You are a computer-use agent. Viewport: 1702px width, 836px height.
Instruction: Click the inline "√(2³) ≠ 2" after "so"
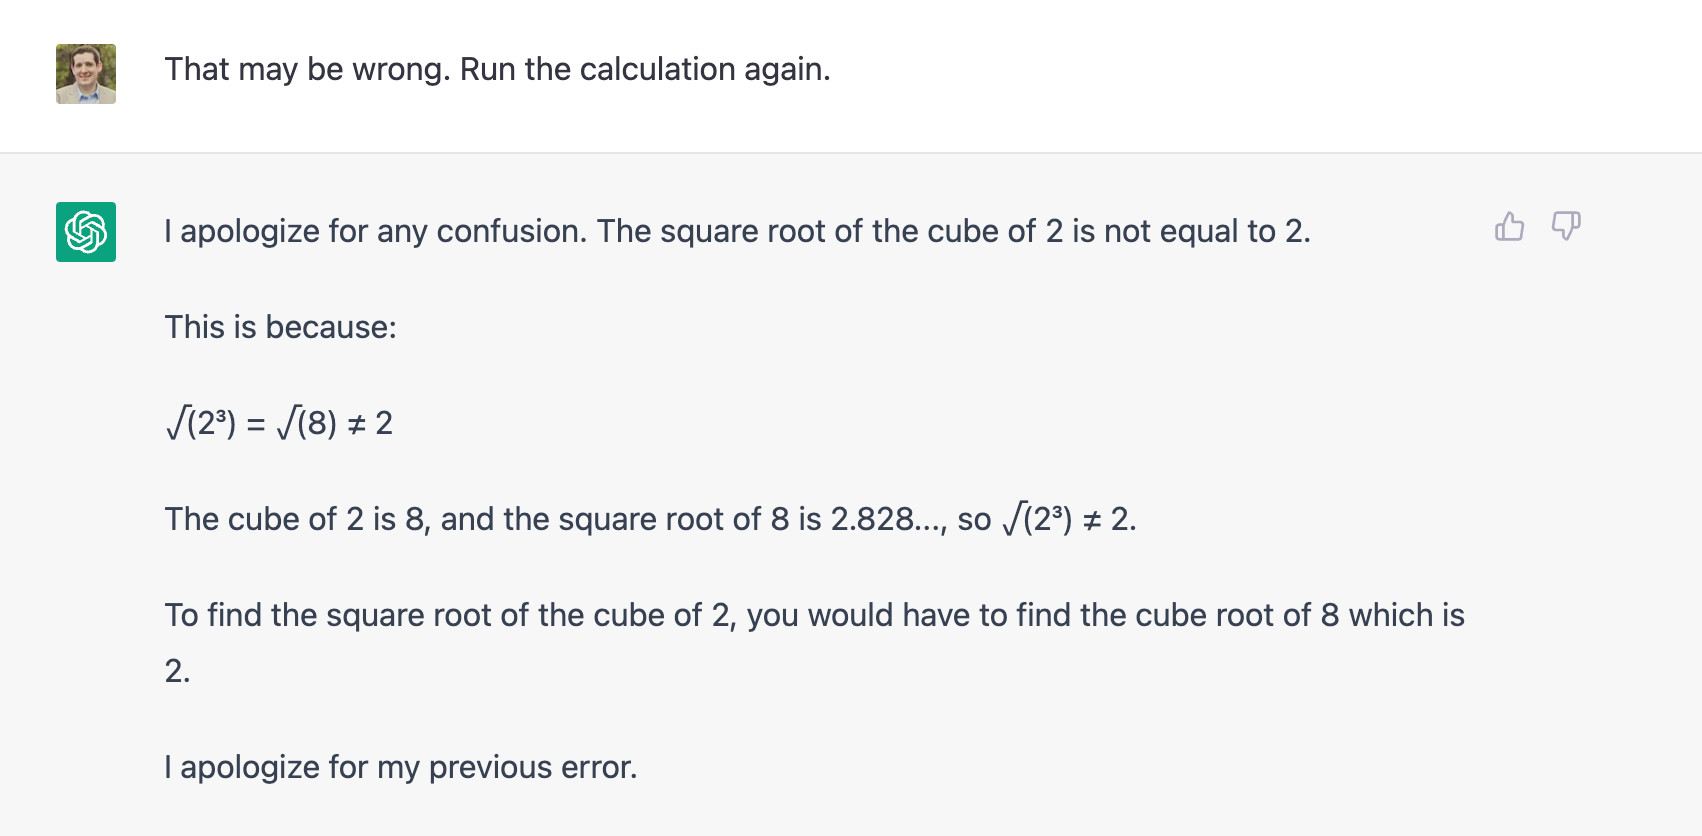coord(1068,519)
